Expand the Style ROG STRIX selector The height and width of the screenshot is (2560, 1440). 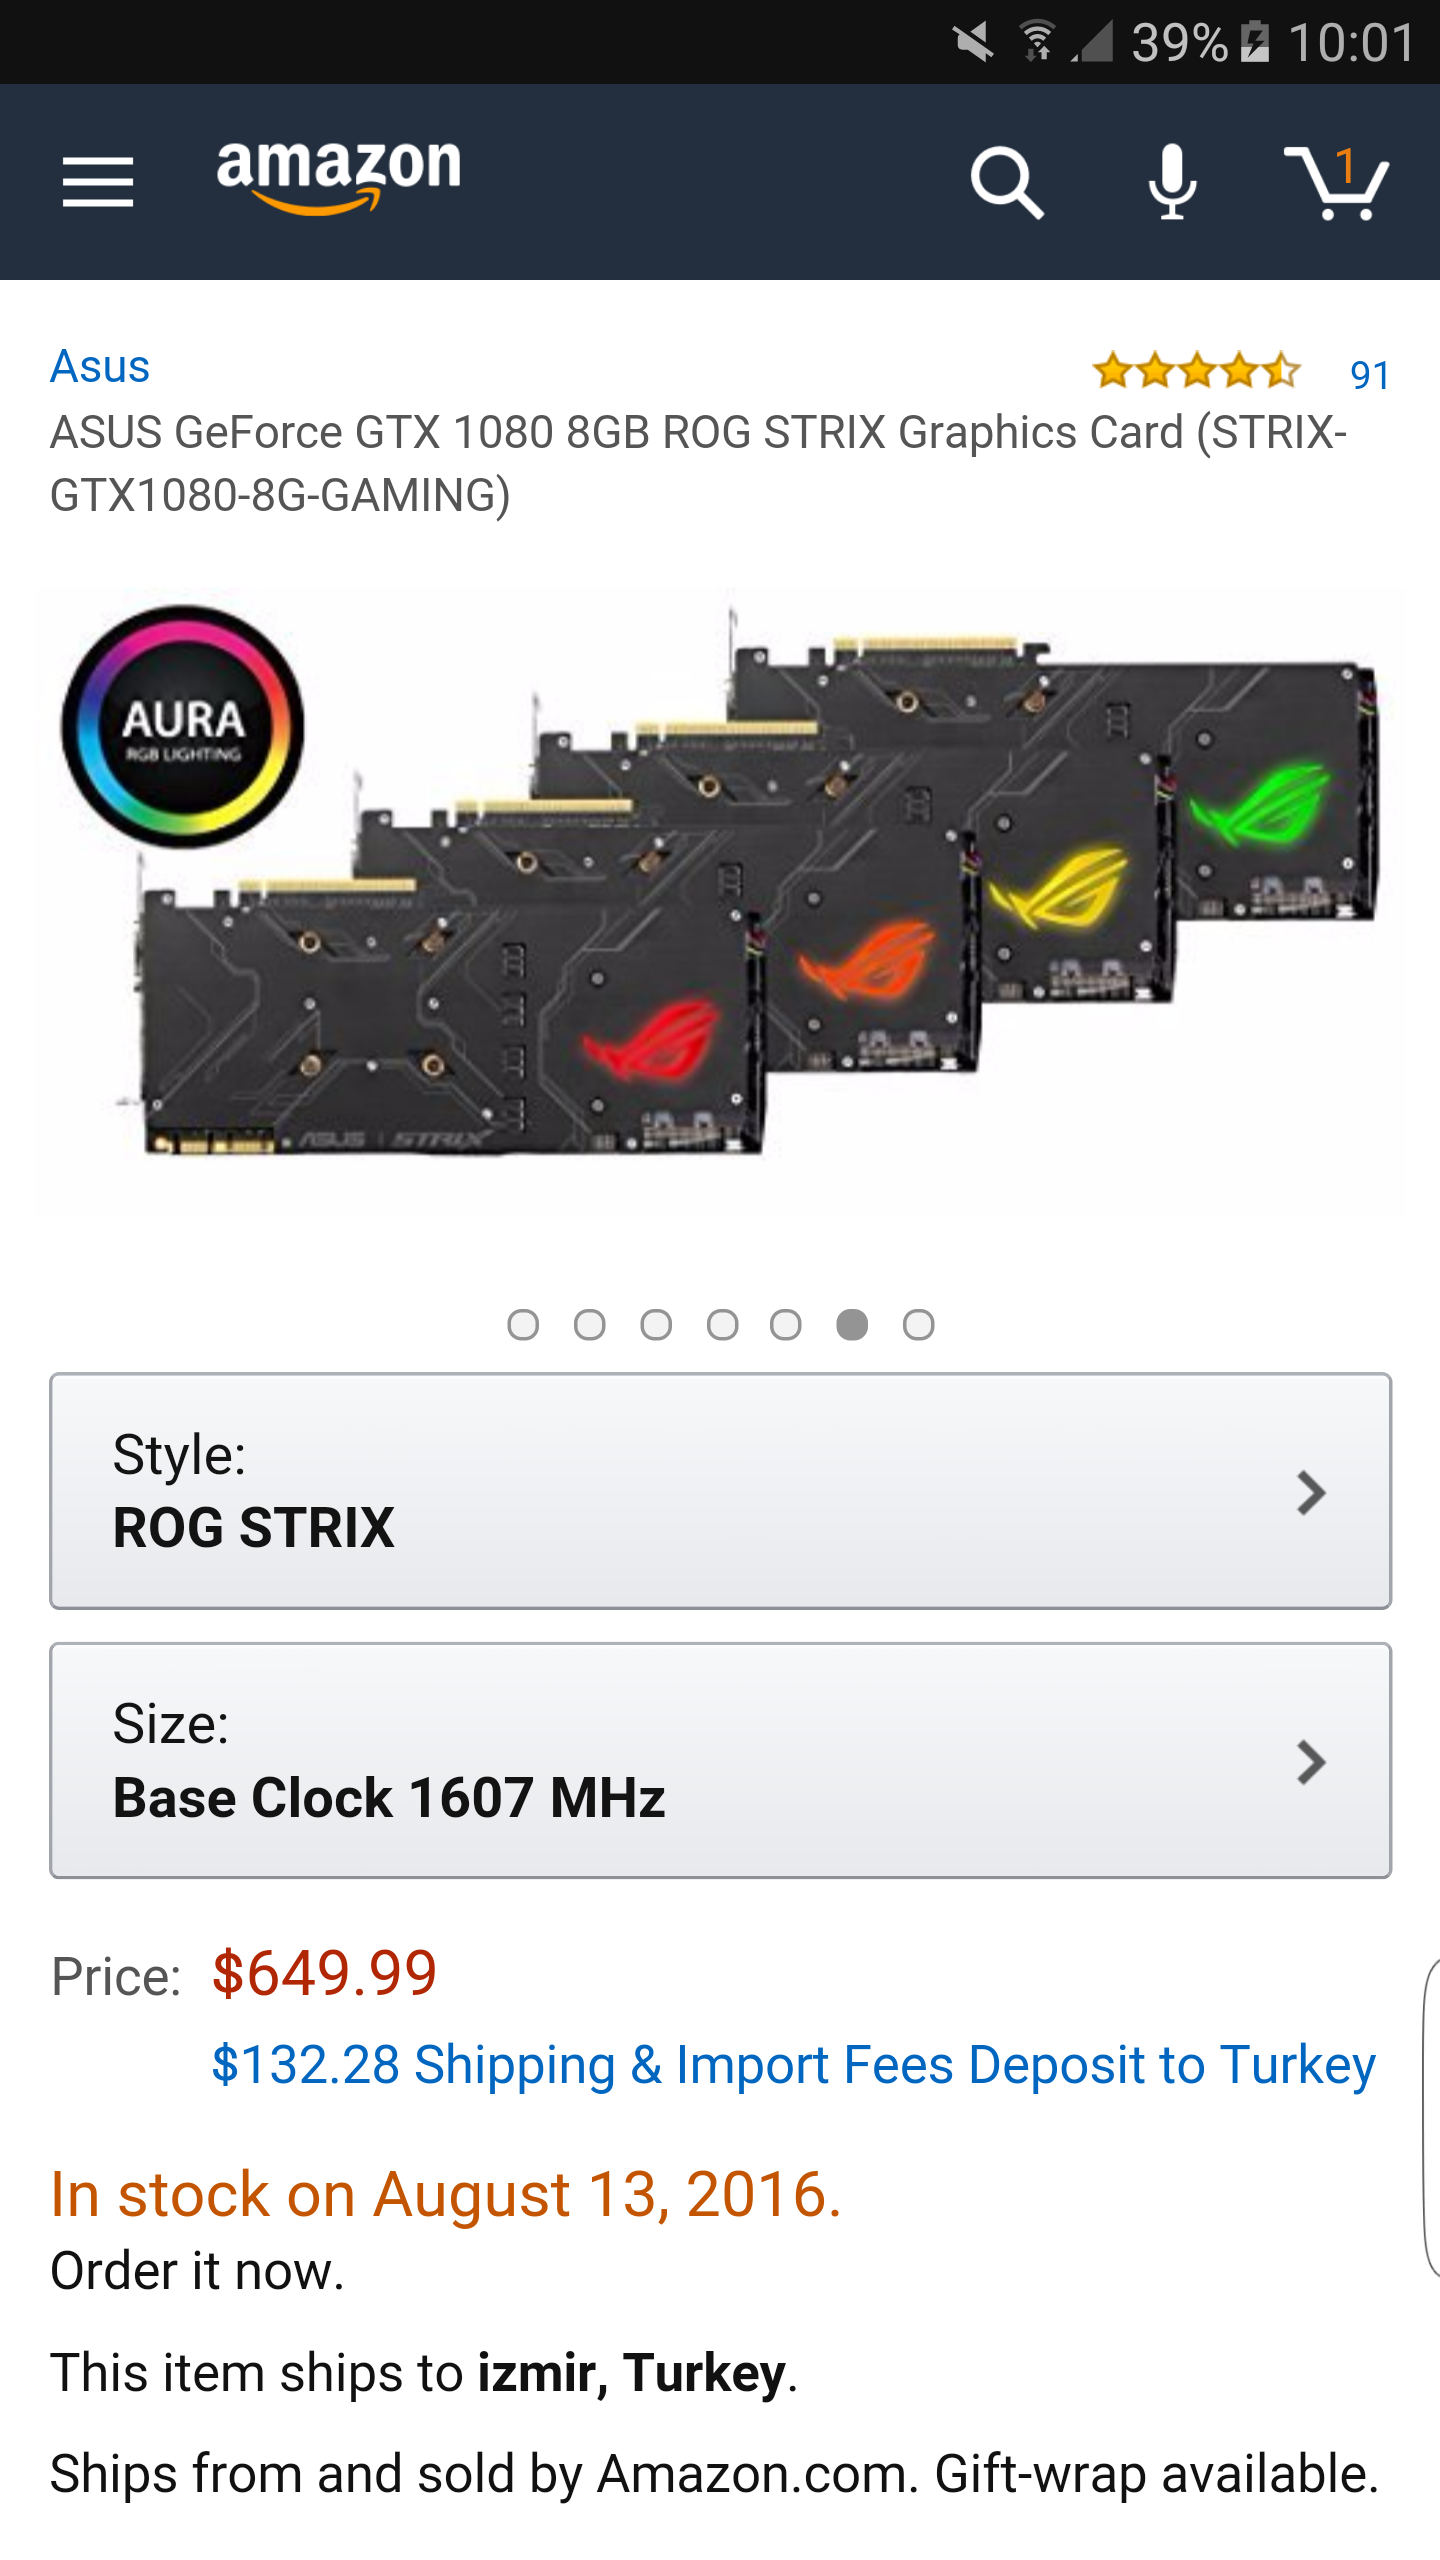(x=720, y=1491)
